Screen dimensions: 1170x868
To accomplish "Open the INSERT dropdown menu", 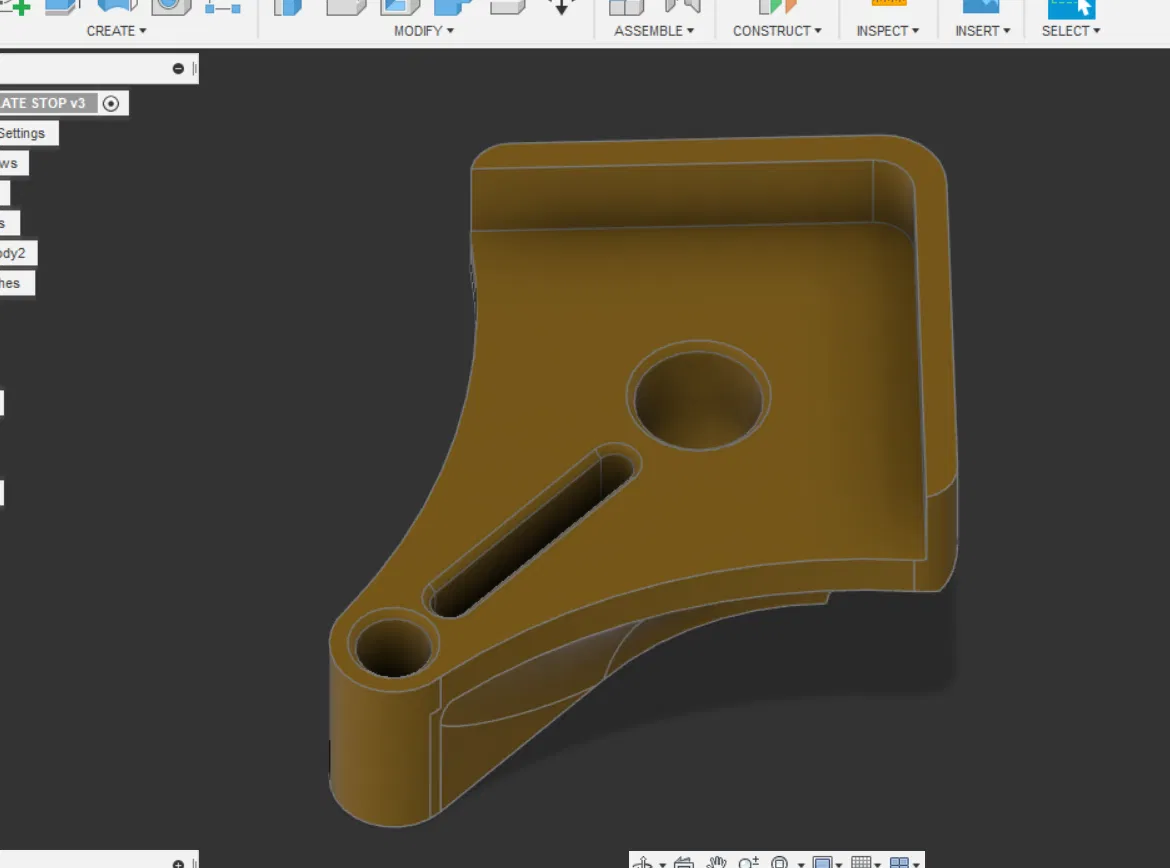I will tap(982, 31).
